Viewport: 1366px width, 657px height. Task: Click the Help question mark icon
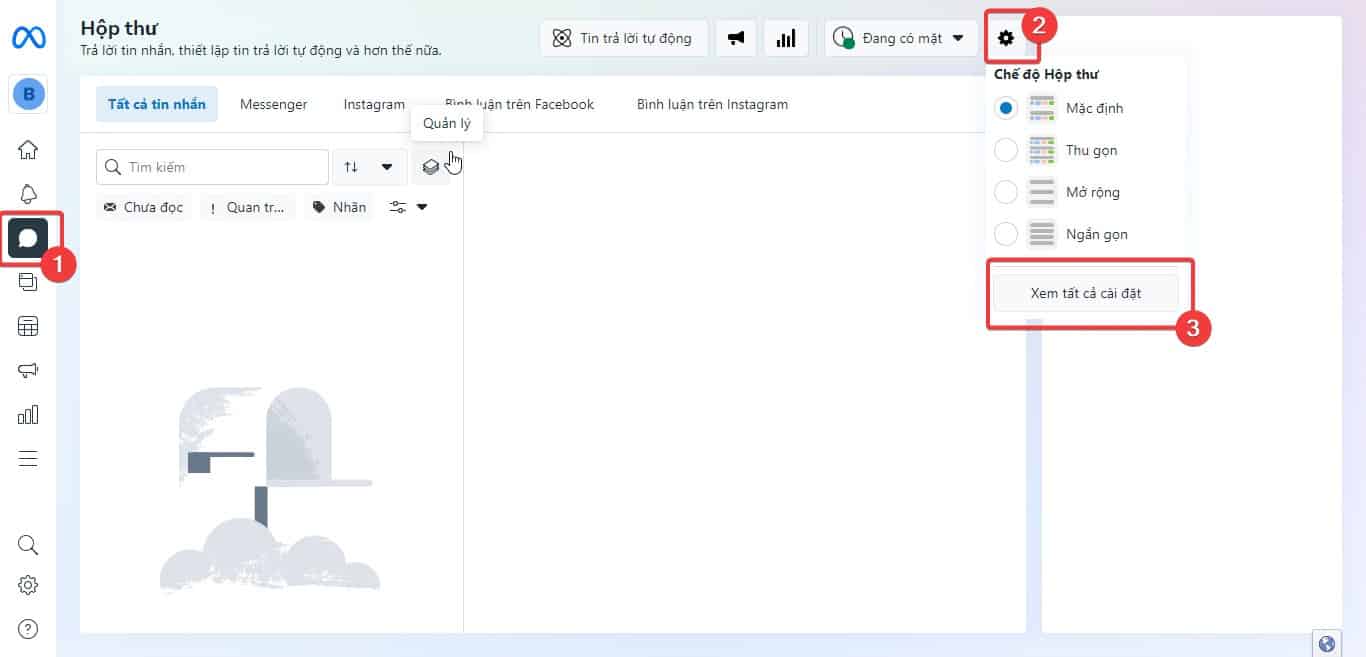coord(28,629)
